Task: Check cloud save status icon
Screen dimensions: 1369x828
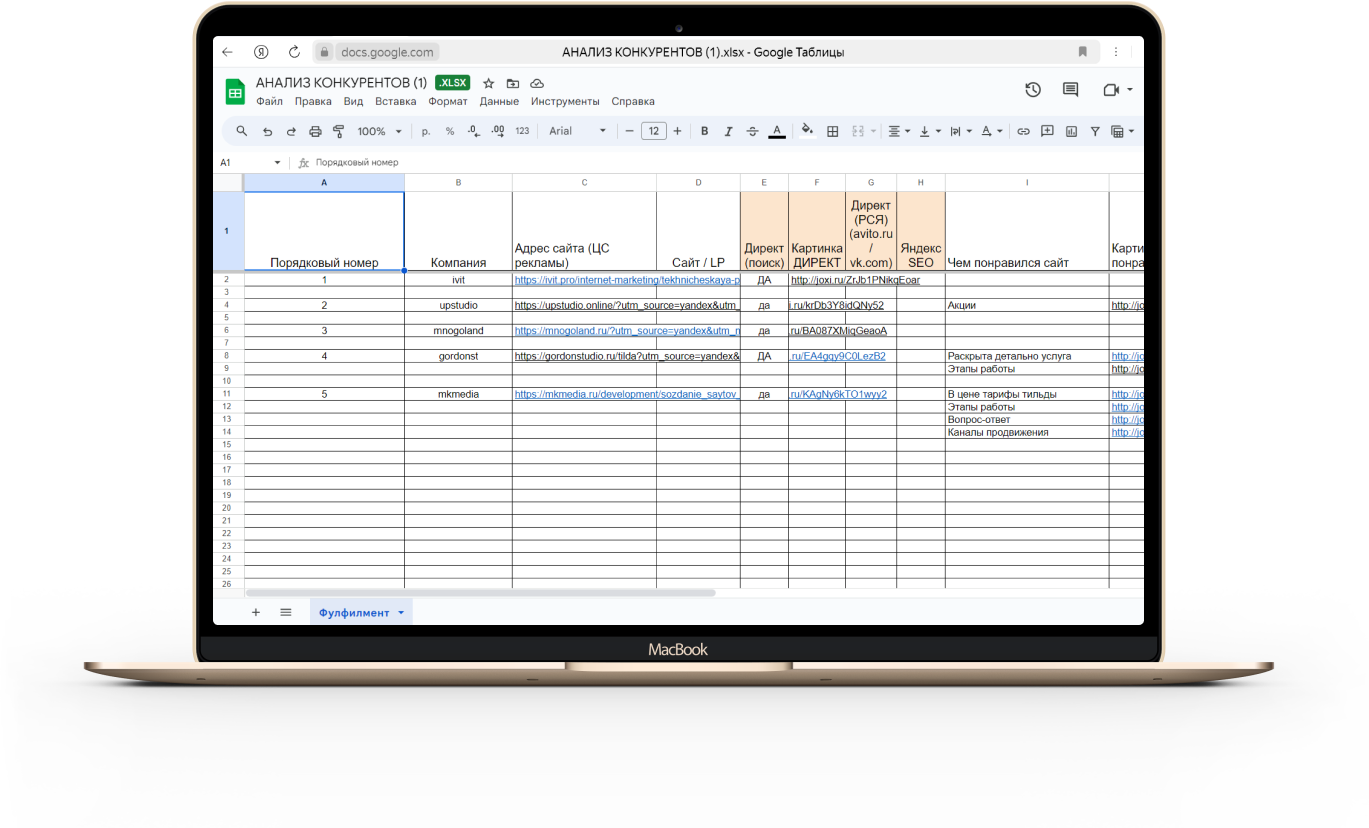Action: click(x=537, y=84)
